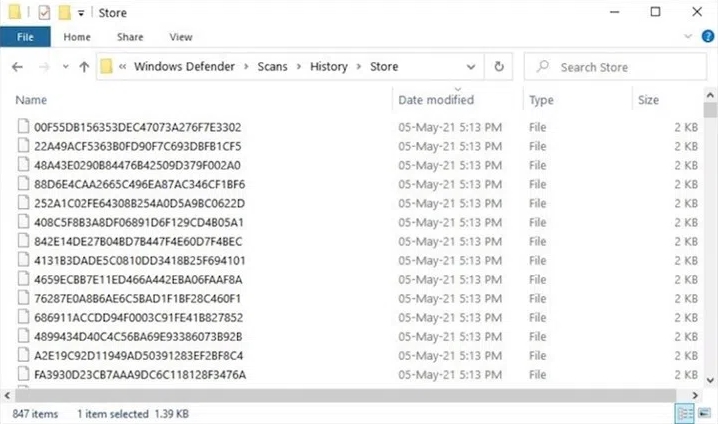Switch to large icons view layout
Image resolution: width=718 pixels, height=424 pixels.
704,413
